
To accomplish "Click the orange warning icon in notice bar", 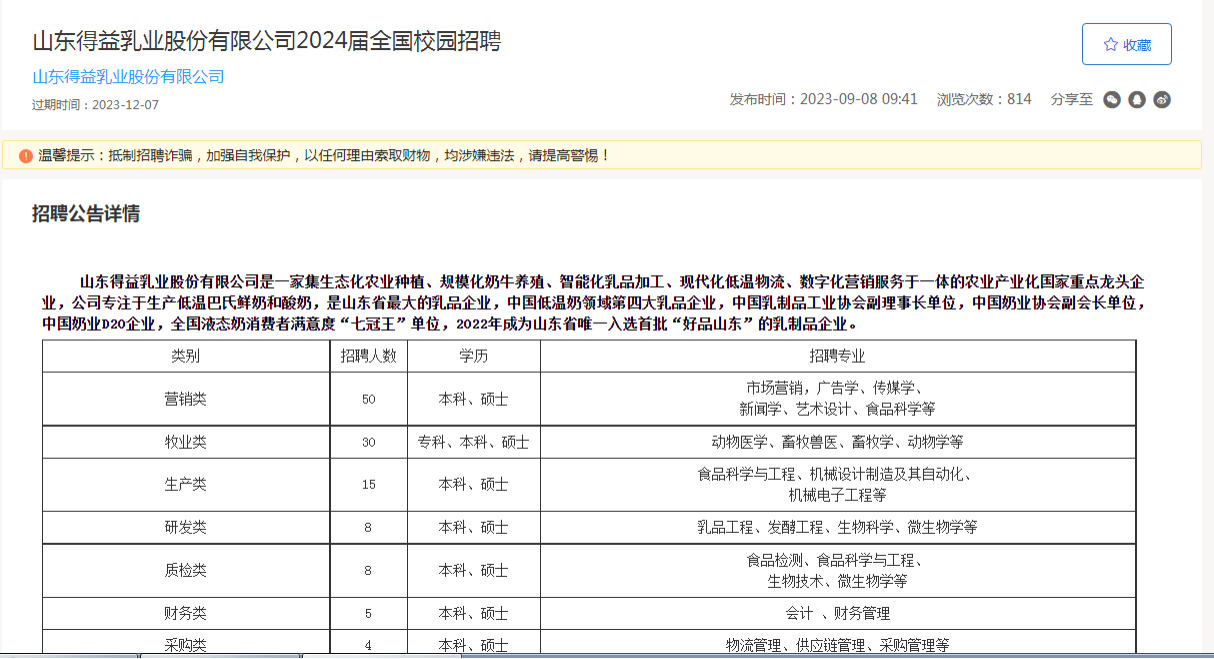I will point(25,156).
